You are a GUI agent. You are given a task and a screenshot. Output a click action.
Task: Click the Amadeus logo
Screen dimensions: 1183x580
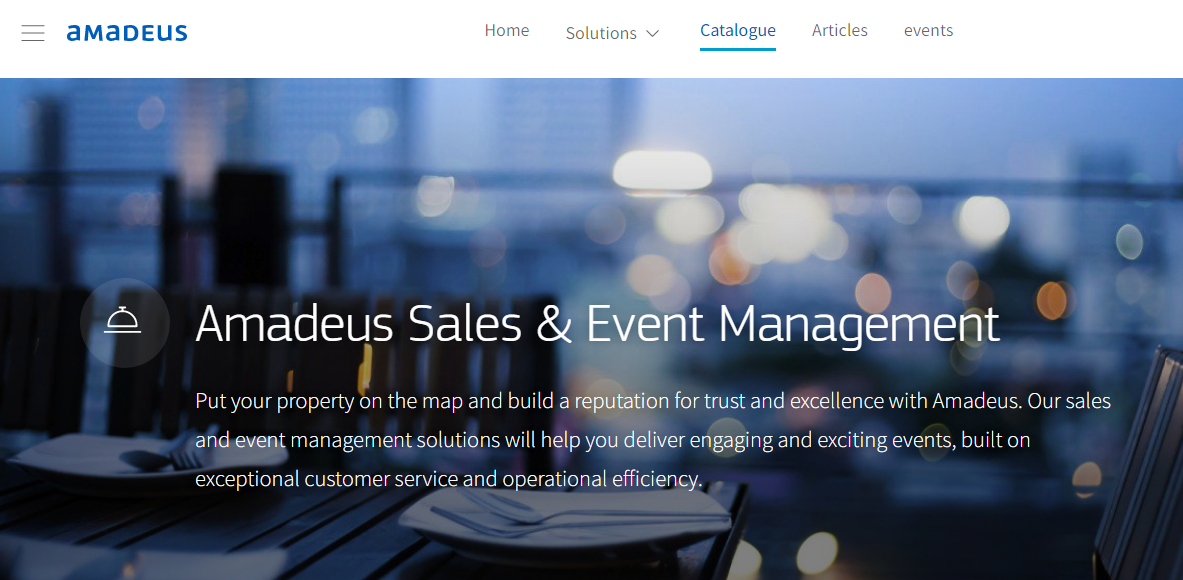click(x=127, y=32)
